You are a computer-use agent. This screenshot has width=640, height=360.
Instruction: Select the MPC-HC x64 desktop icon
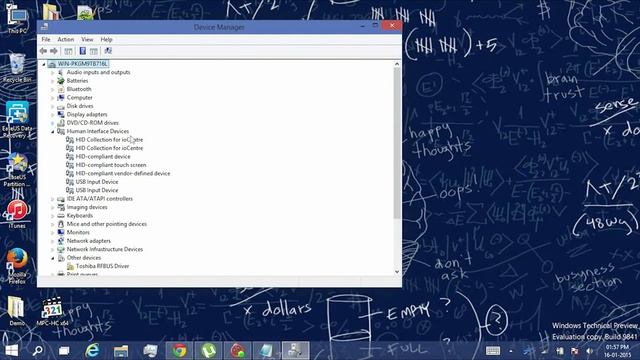[x=52, y=311]
